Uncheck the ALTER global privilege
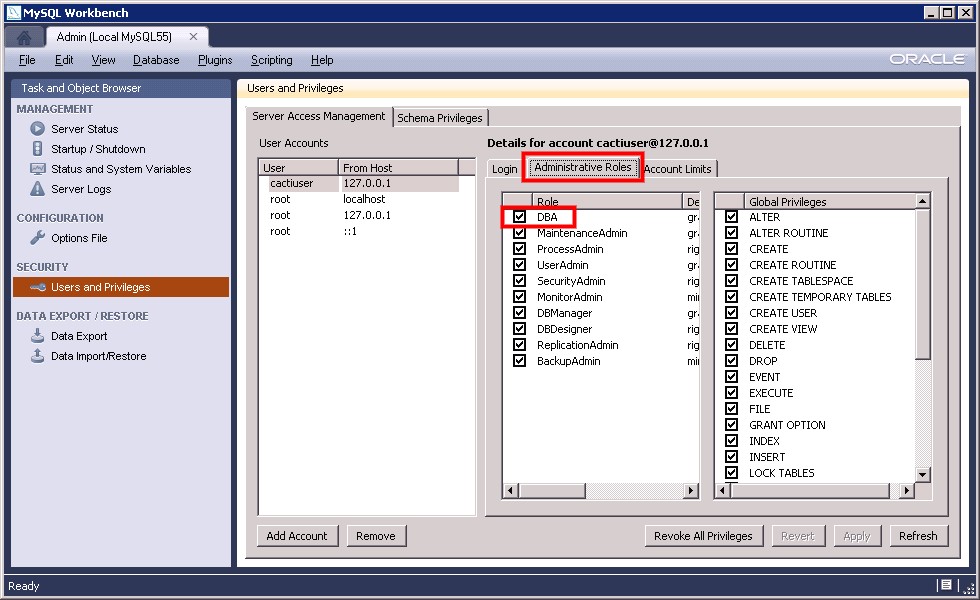The image size is (980, 600). coord(731,216)
